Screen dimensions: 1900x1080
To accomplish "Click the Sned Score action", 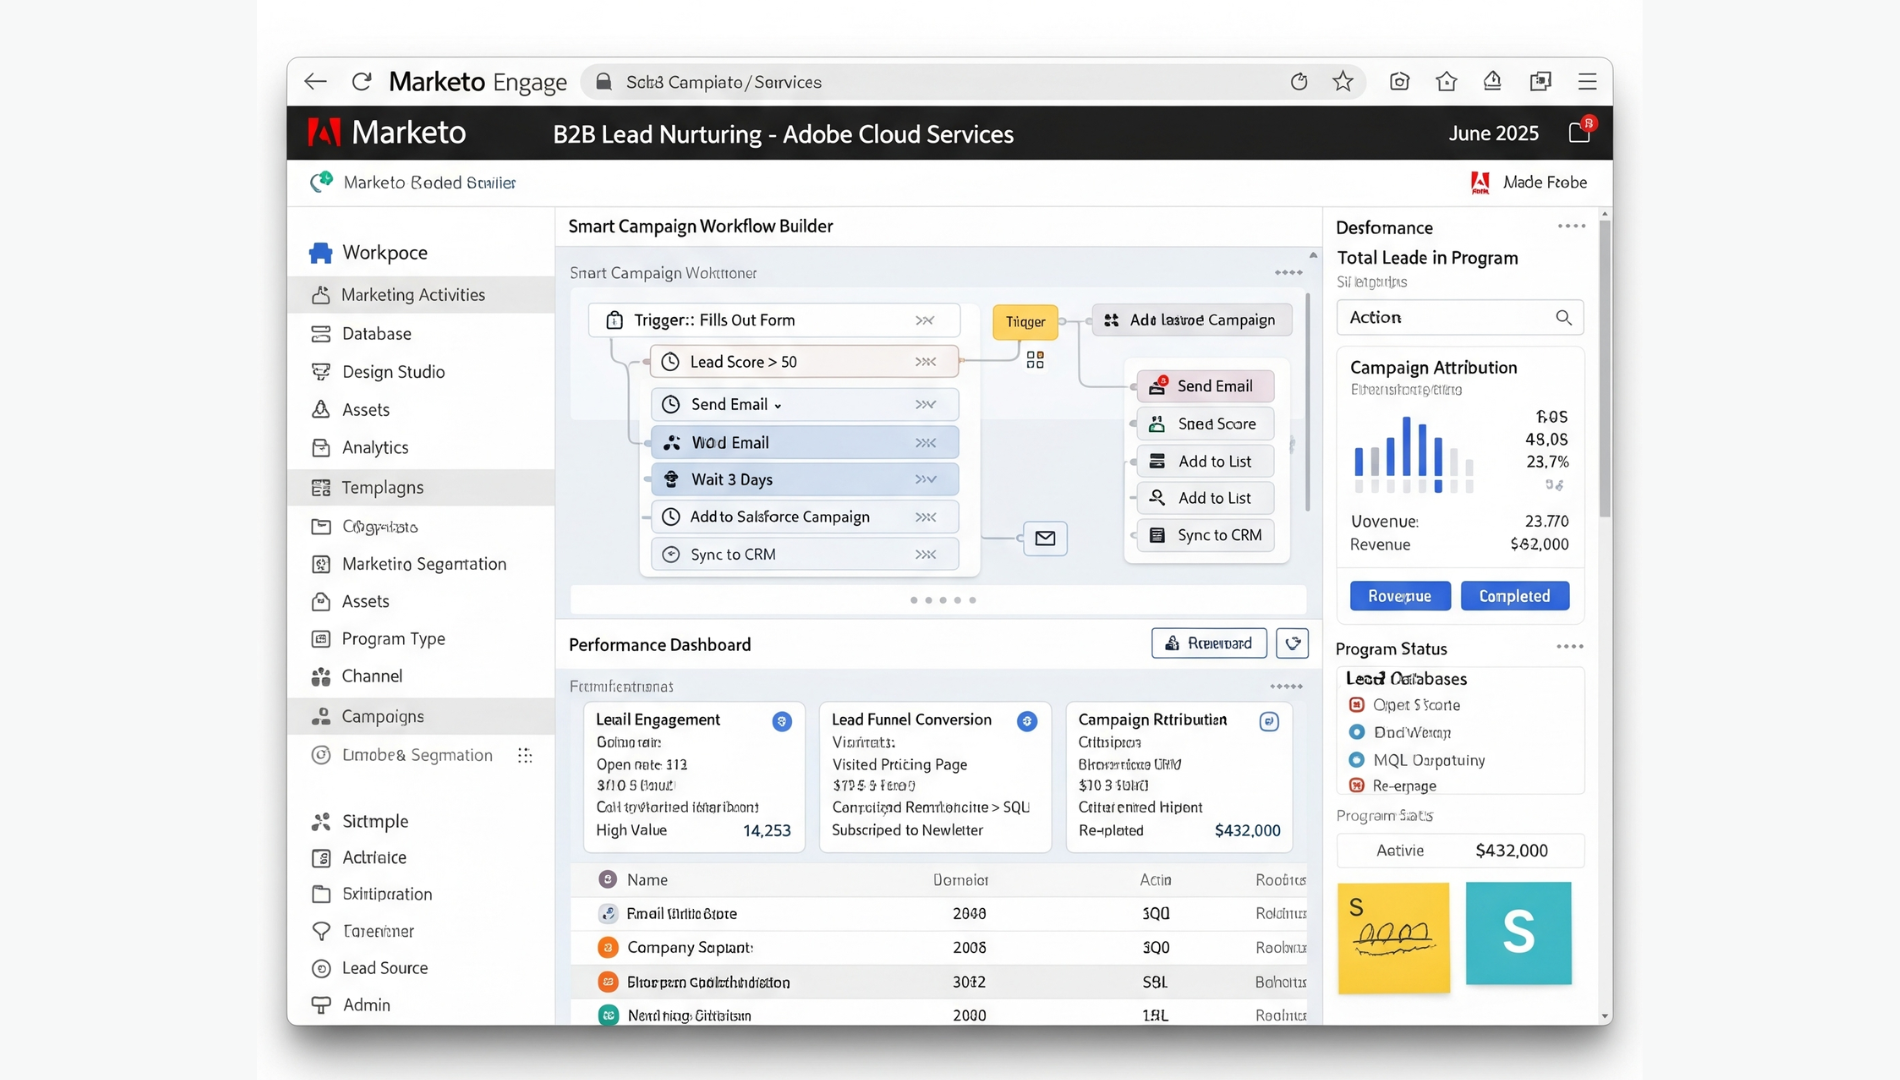I will (x=1205, y=424).
